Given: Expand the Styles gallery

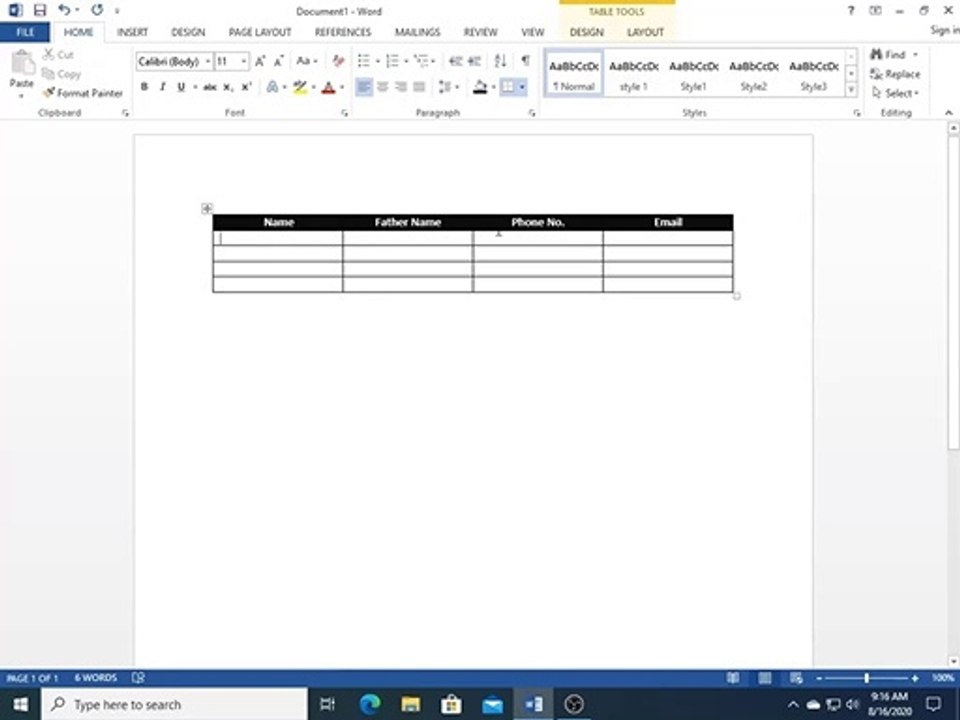Looking at the screenshot, I should (x=851, y=91).
